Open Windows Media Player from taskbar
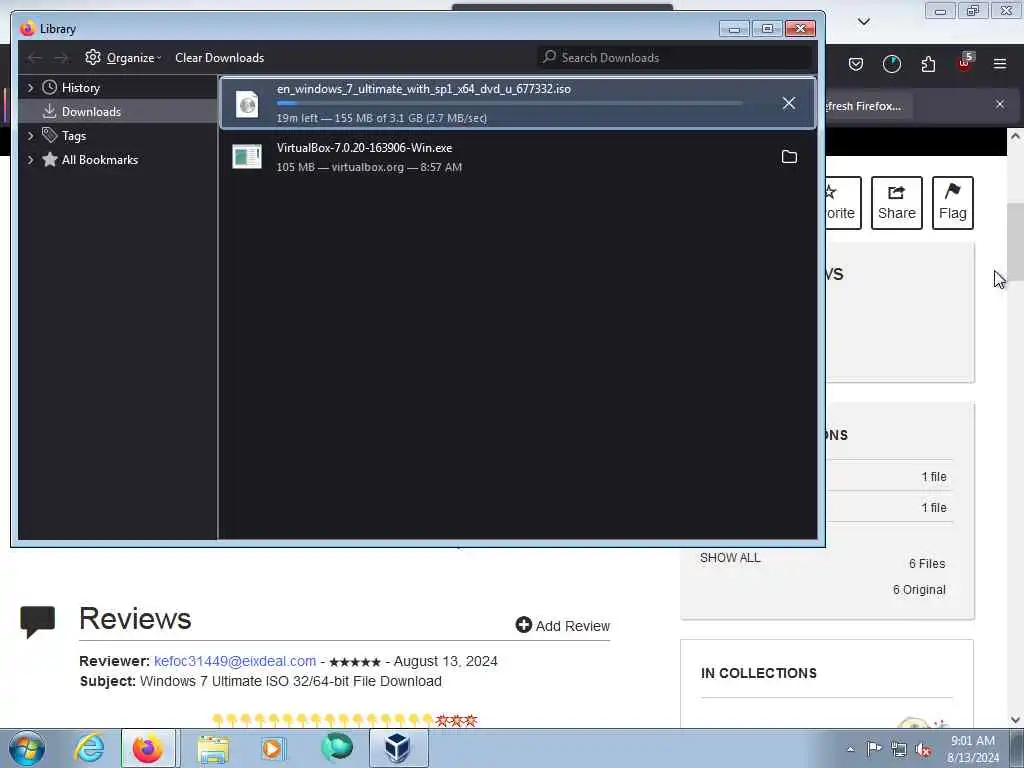This screenshot has height=768, width=1024. point(273,749)
